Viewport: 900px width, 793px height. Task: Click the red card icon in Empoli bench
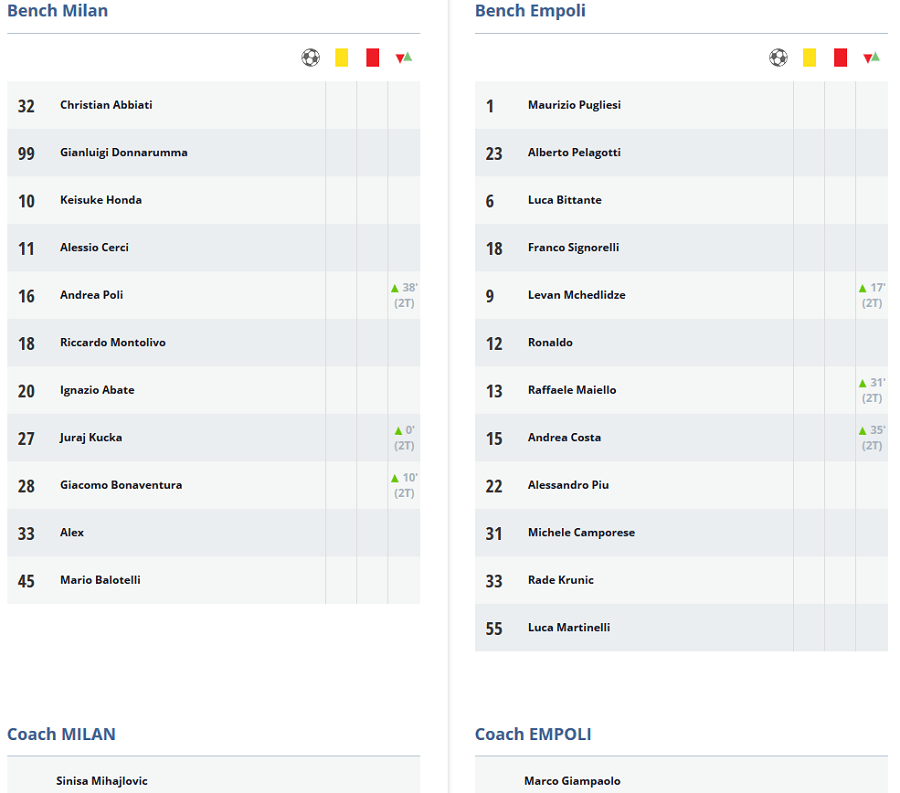[840, 57]
